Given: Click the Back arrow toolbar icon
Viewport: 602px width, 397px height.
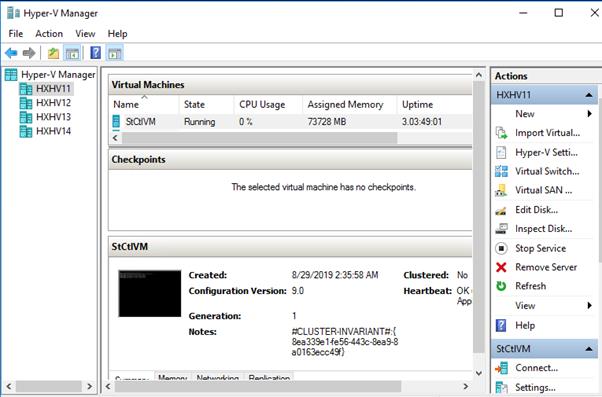Looking at the screenshot, I should point(11,53).
